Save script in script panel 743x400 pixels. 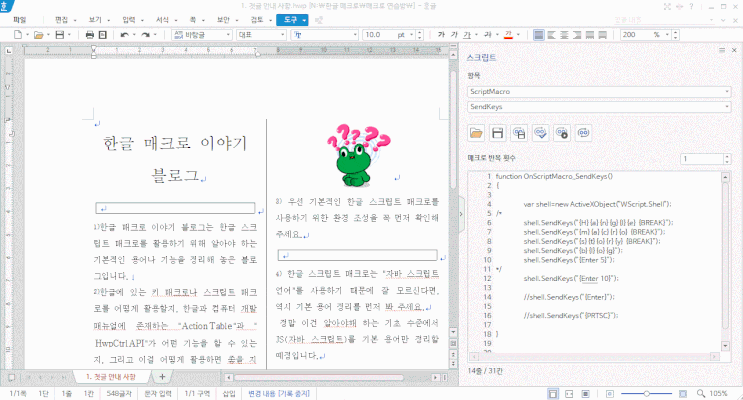[498, 133]
